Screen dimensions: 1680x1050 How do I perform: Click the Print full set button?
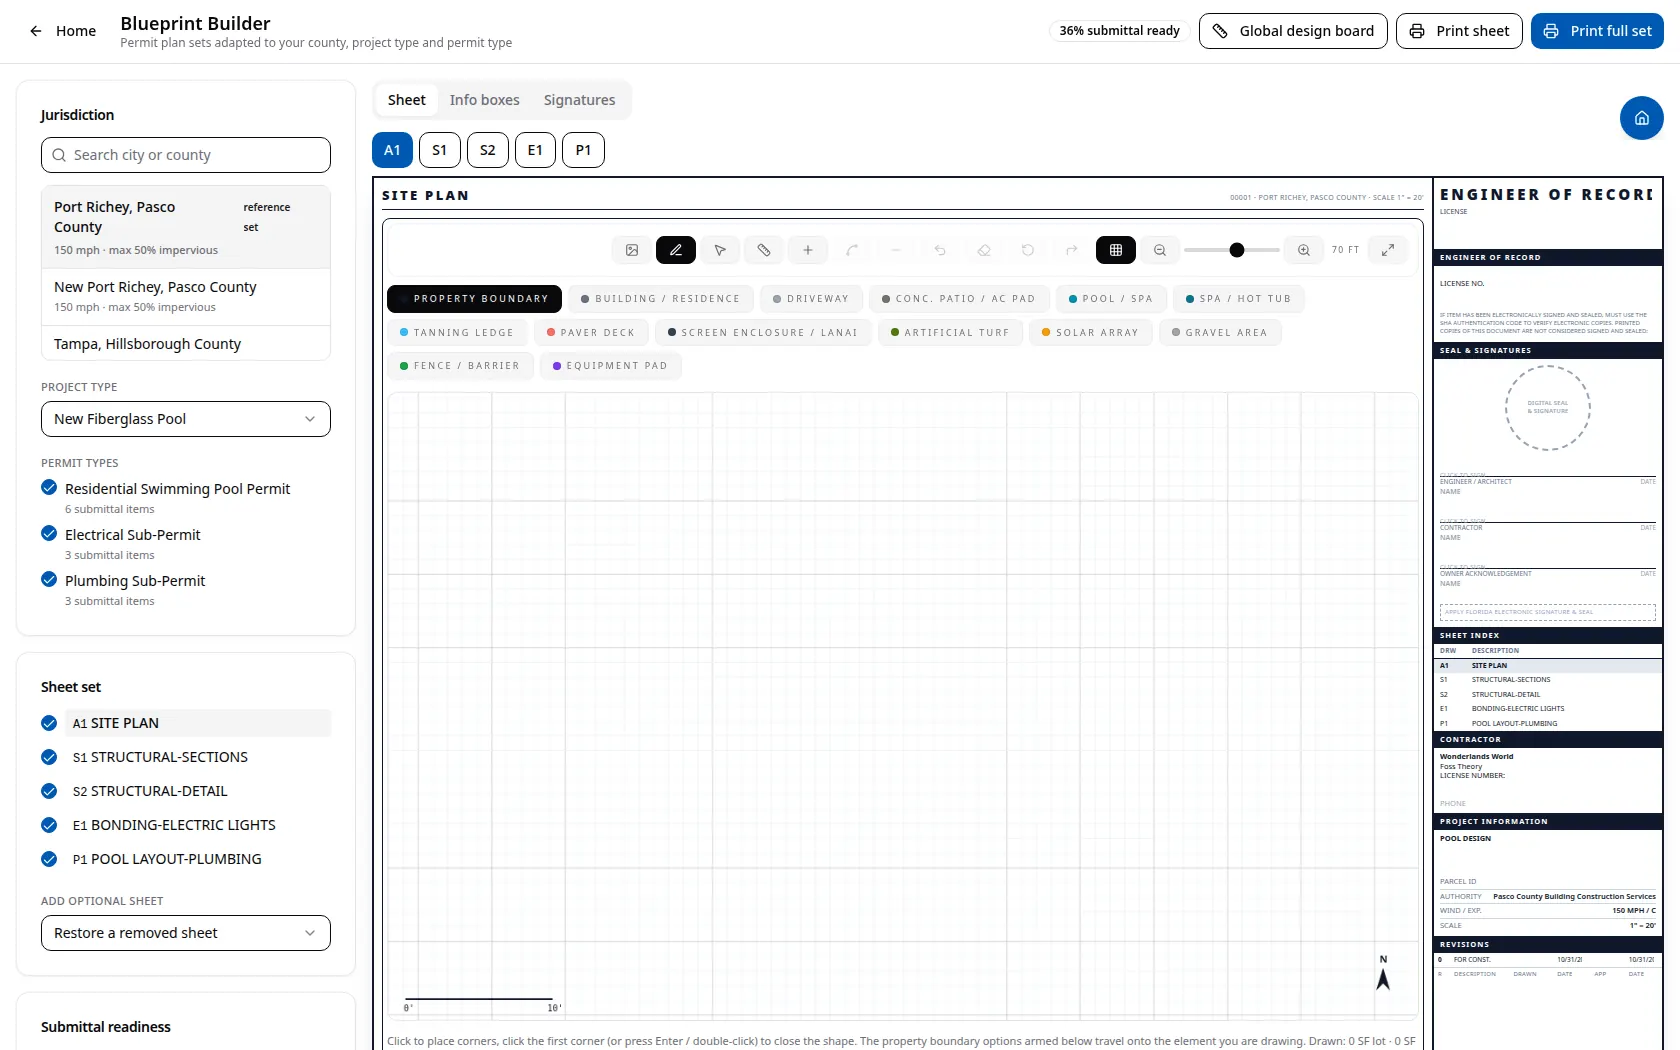pos(1597,31)
